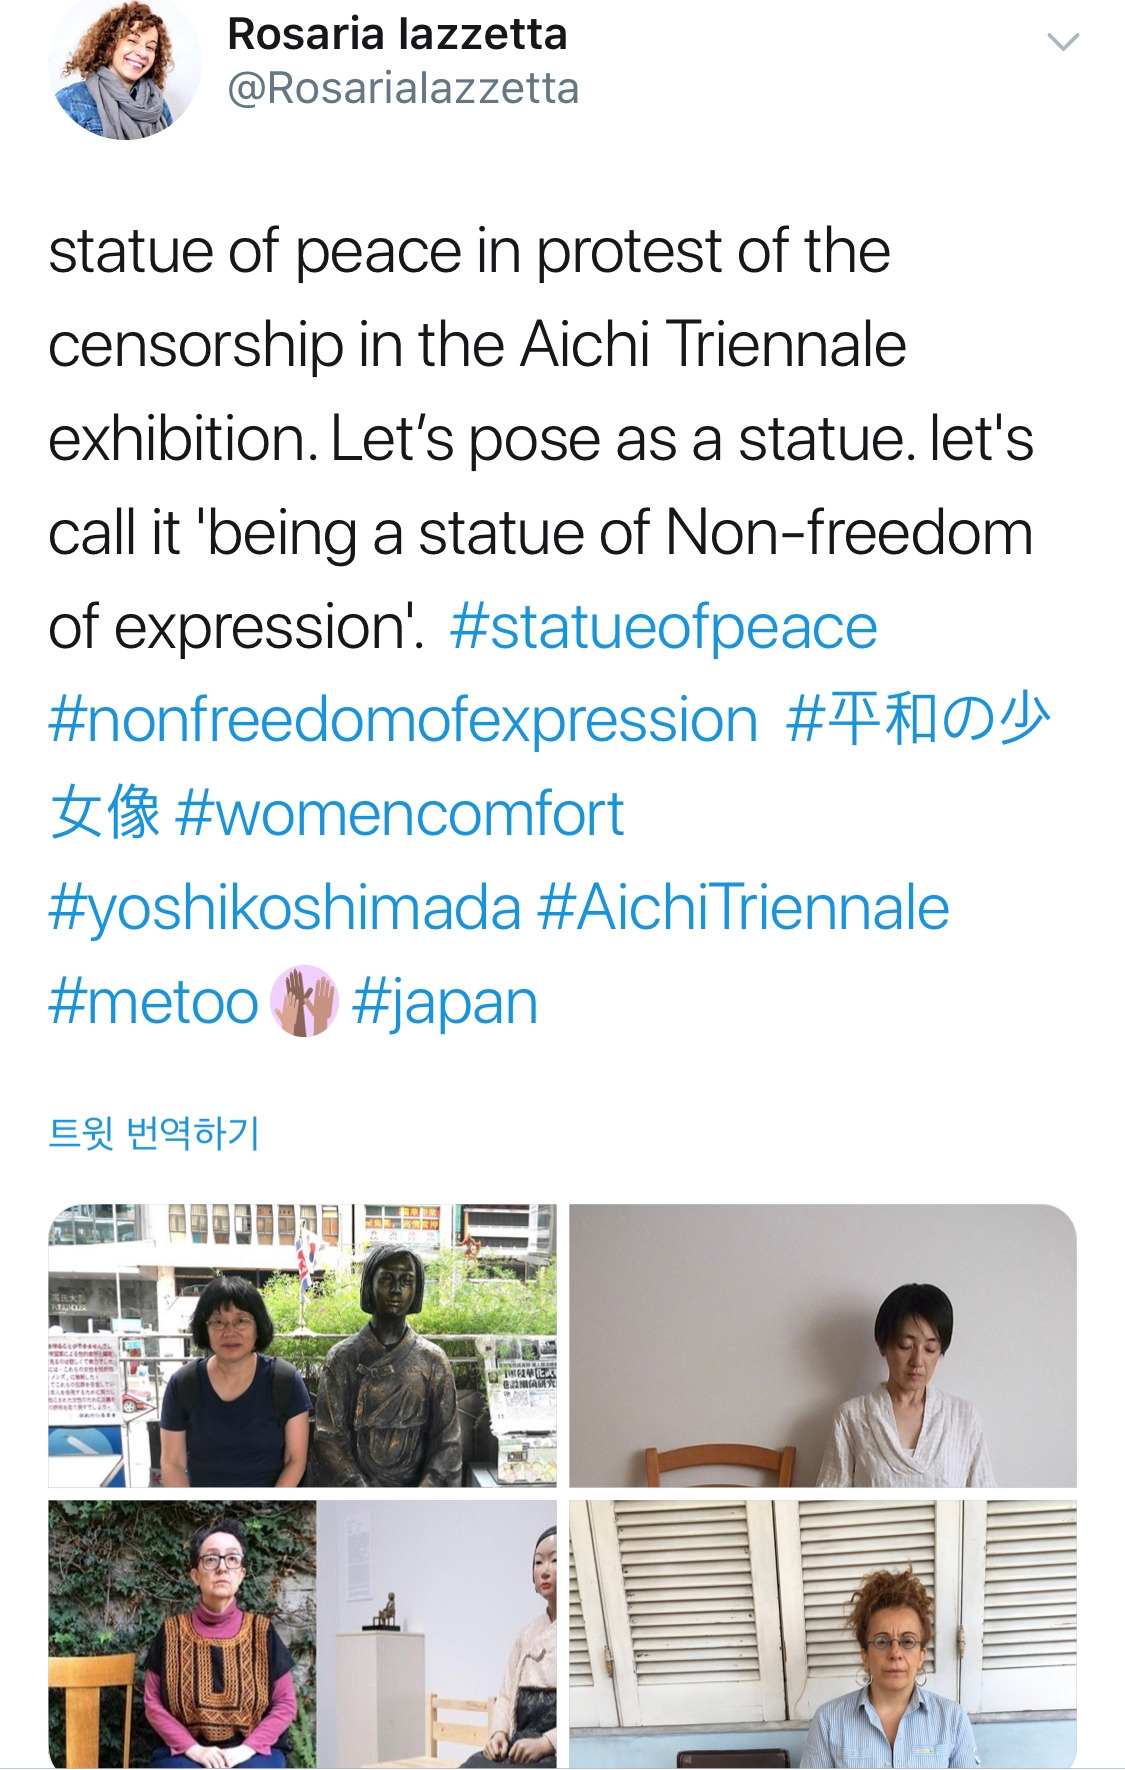
Task: Tap the 트윗 번역하기 translate link
Action: click(154, 1133)
